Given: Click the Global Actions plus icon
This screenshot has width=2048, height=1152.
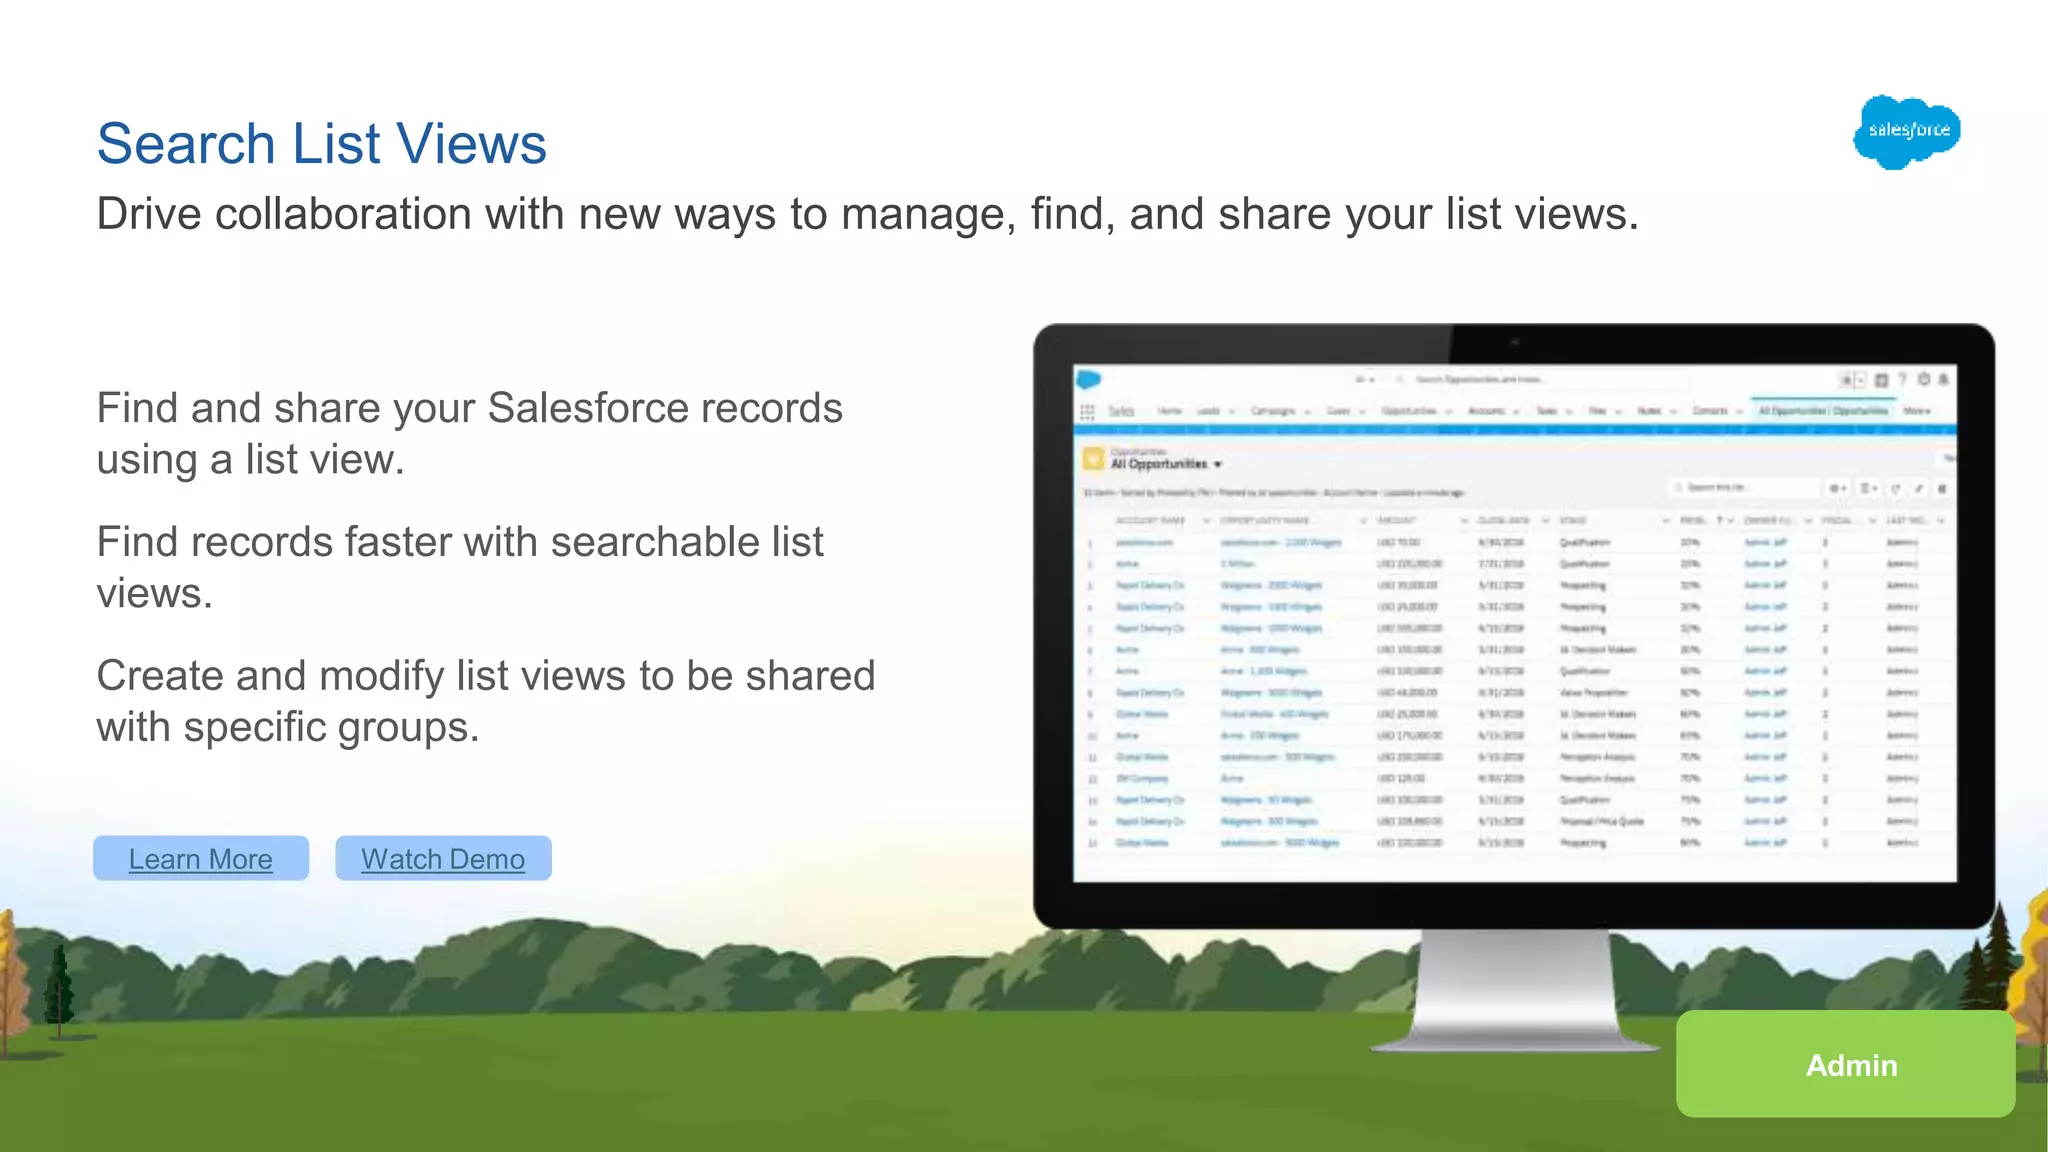Looking at the screenshot, I should [x=1881, y=380].
